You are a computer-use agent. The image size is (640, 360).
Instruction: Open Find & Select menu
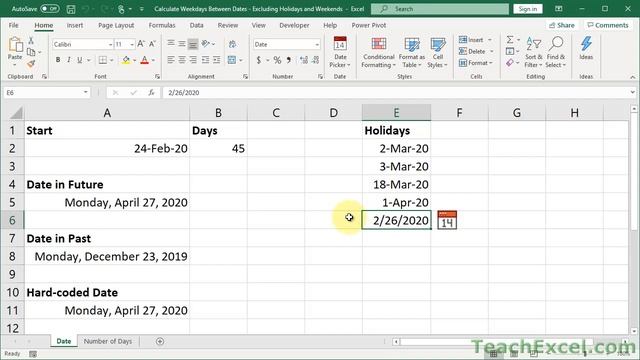coord(556,52)
